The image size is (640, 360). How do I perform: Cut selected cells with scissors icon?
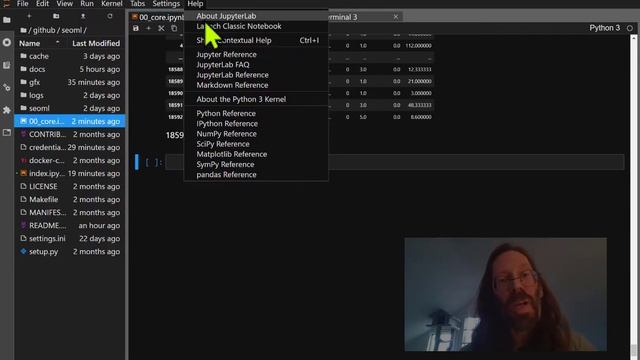coord(161,29)
